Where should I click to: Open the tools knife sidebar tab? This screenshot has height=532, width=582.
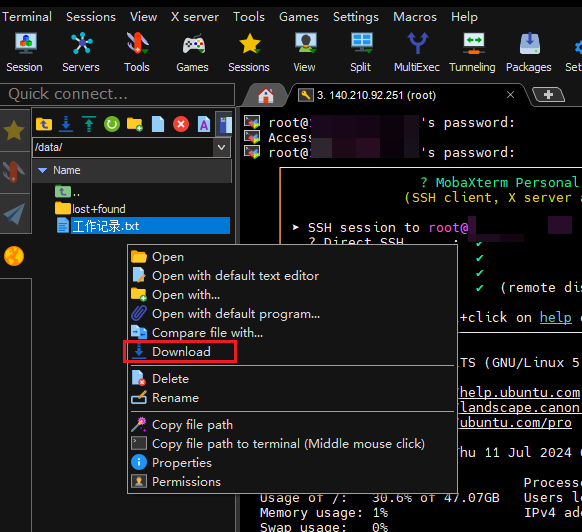(x=14, y=172)
